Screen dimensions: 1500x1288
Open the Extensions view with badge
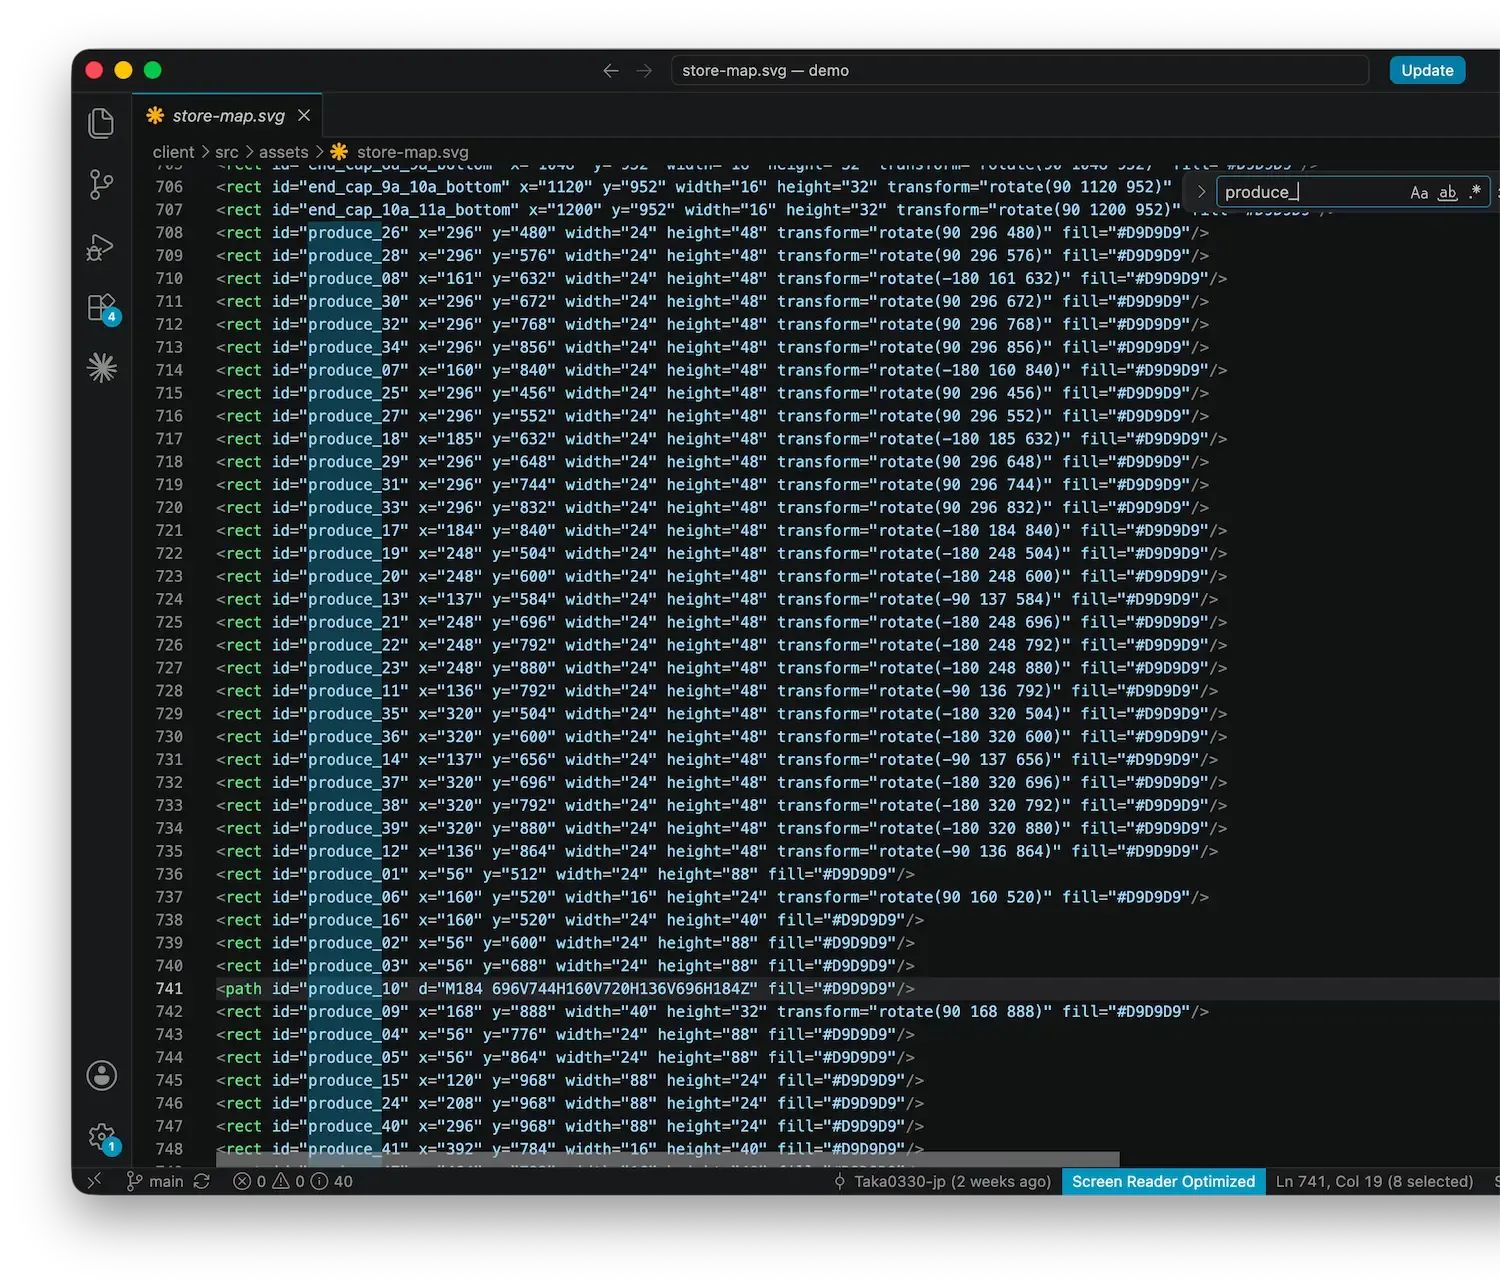click(x=102, y=308)
